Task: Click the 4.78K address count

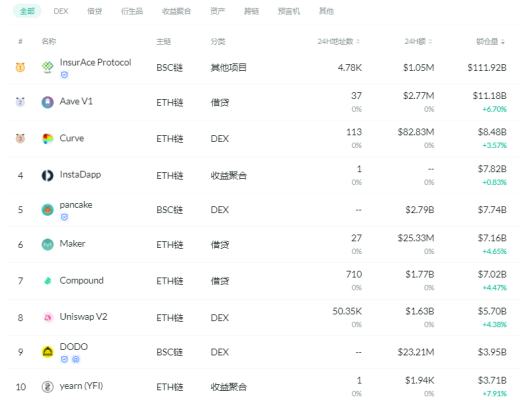Action: click(350, 68)
